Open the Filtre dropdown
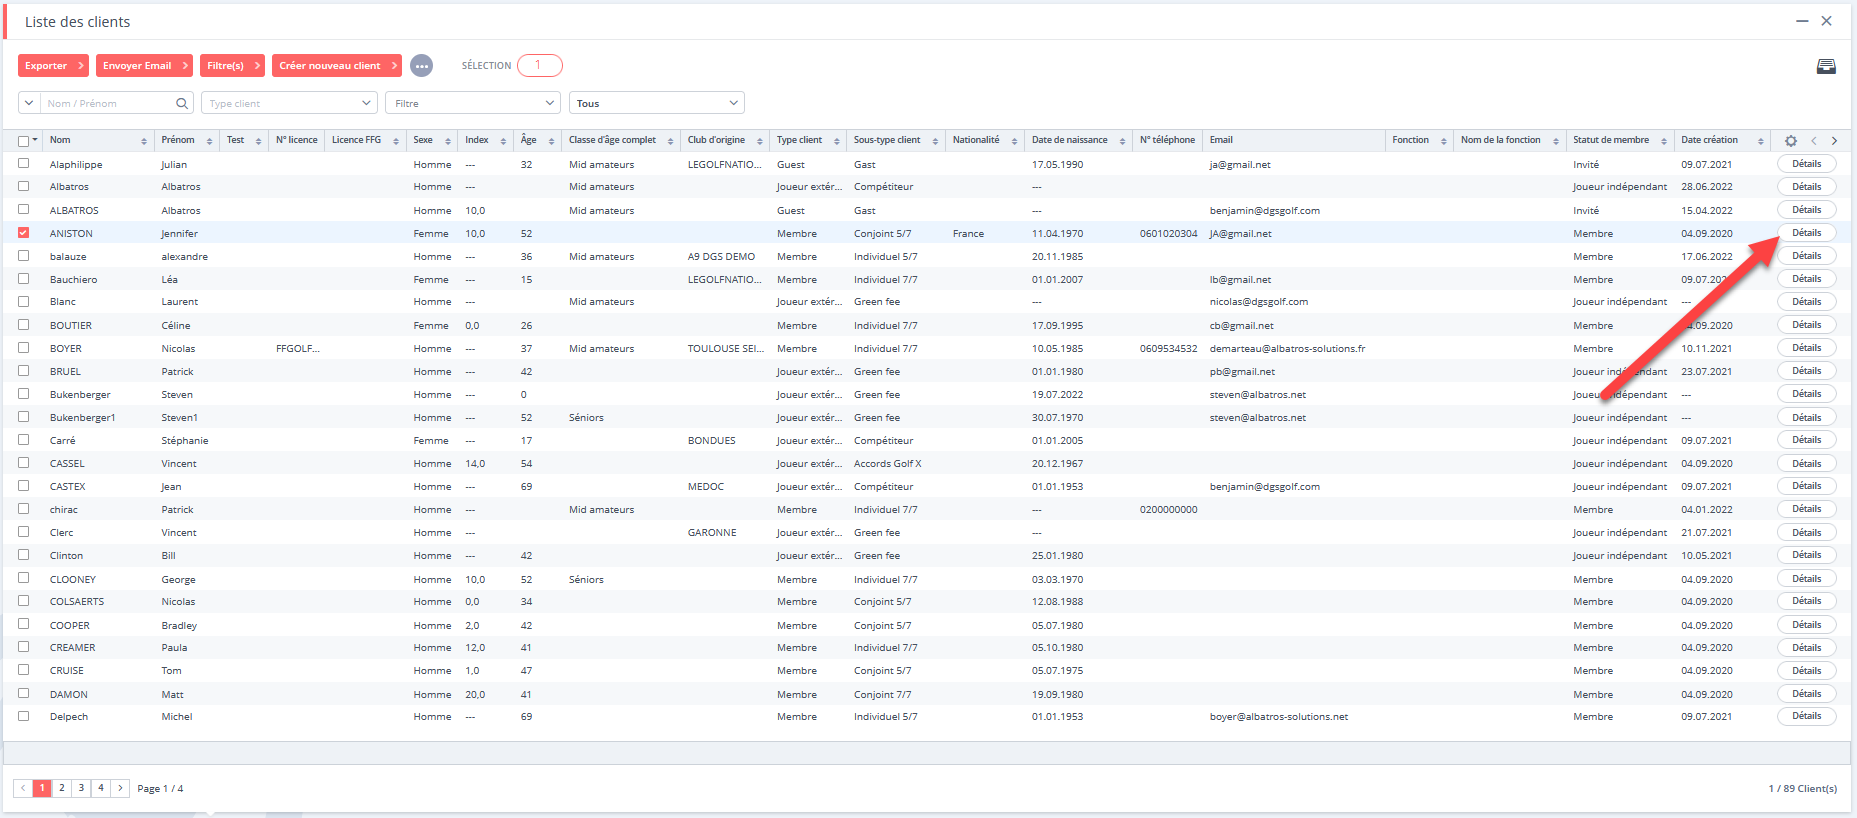Screen dimensions: 1857x818 click(x=473, y=103)
